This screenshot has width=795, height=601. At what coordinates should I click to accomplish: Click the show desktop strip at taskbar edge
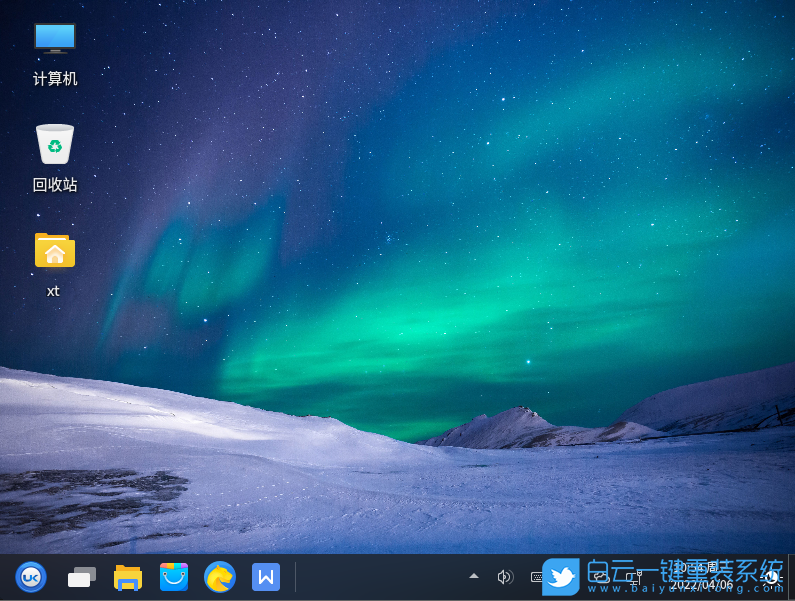(x=791, y=577)
